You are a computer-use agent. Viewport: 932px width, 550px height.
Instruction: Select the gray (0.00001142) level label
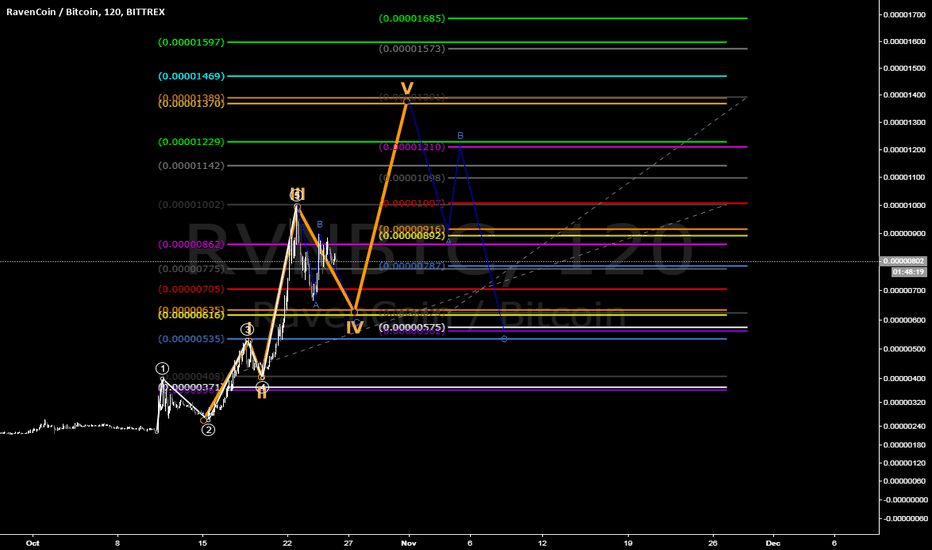pyautogui.click(x=191, y=166)
